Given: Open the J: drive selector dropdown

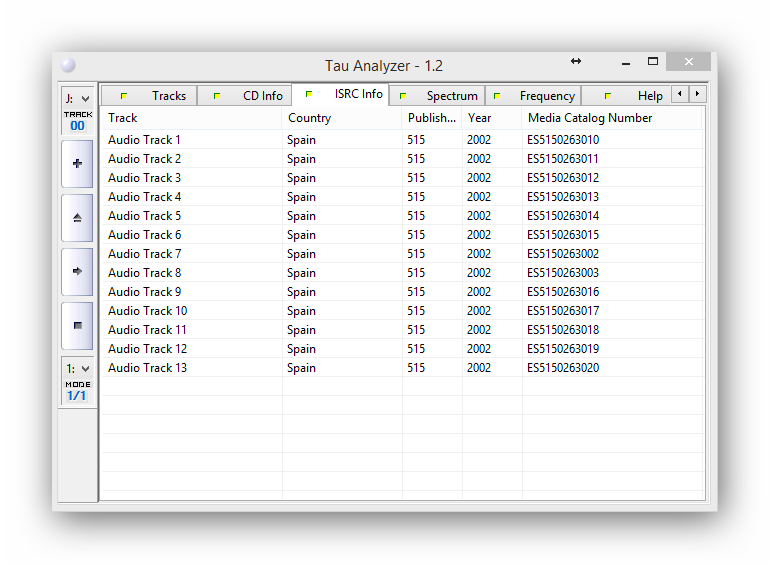Looking at the screenshot, I should click(x=77, y=98).
